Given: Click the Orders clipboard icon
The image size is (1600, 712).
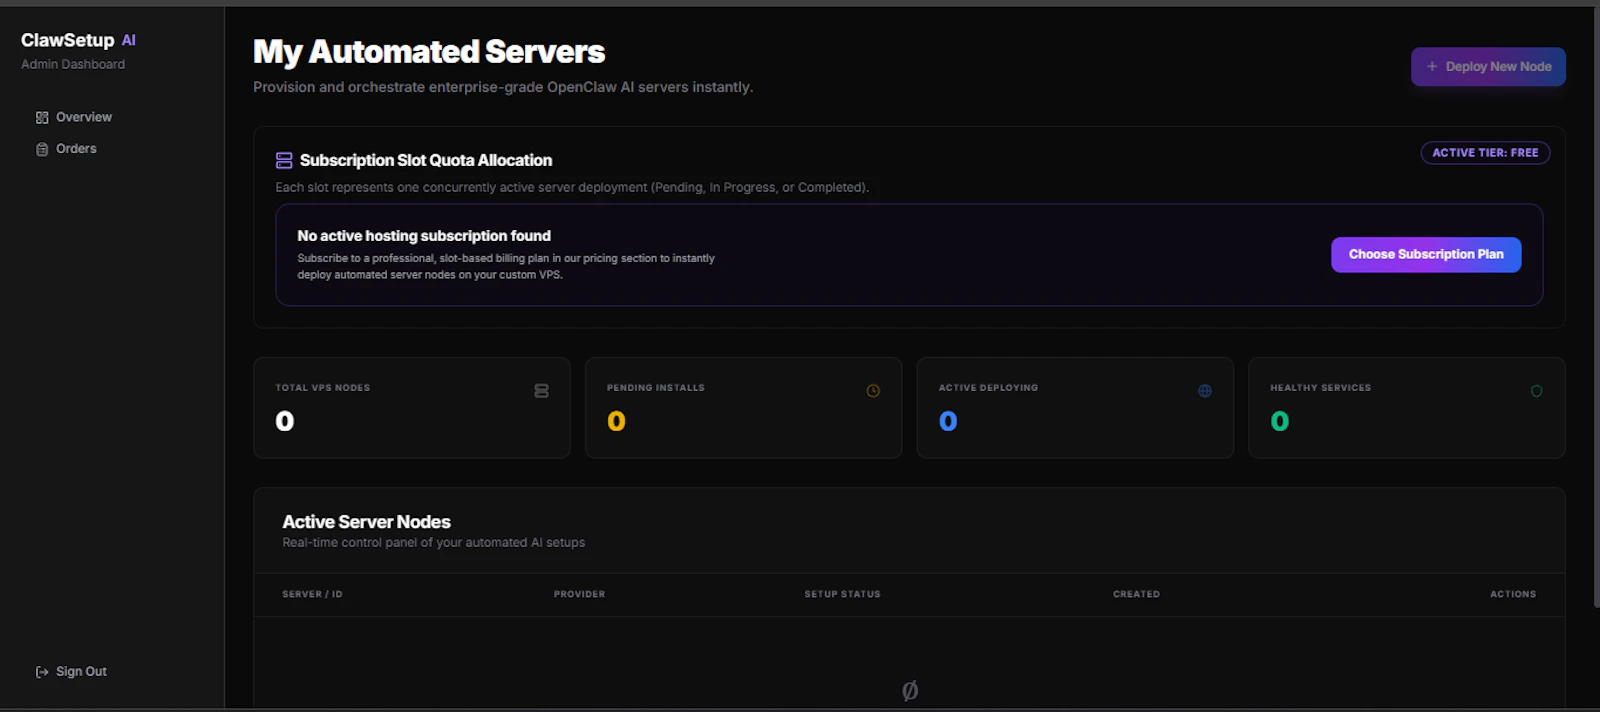Looking at the screenshot, I should click(42, 149).
